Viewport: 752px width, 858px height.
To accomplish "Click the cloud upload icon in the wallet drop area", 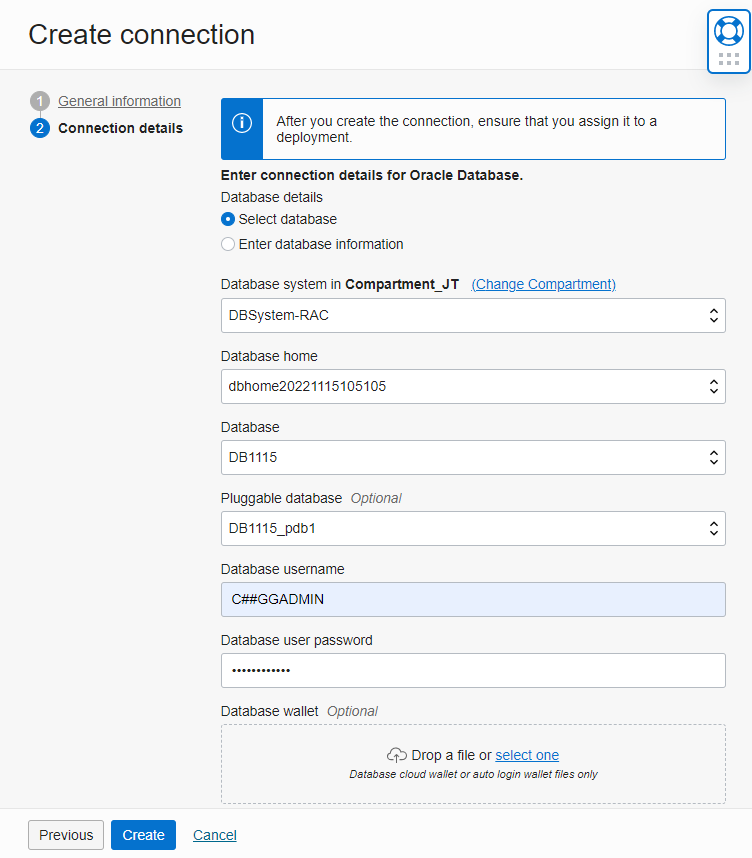I will 397,754.
